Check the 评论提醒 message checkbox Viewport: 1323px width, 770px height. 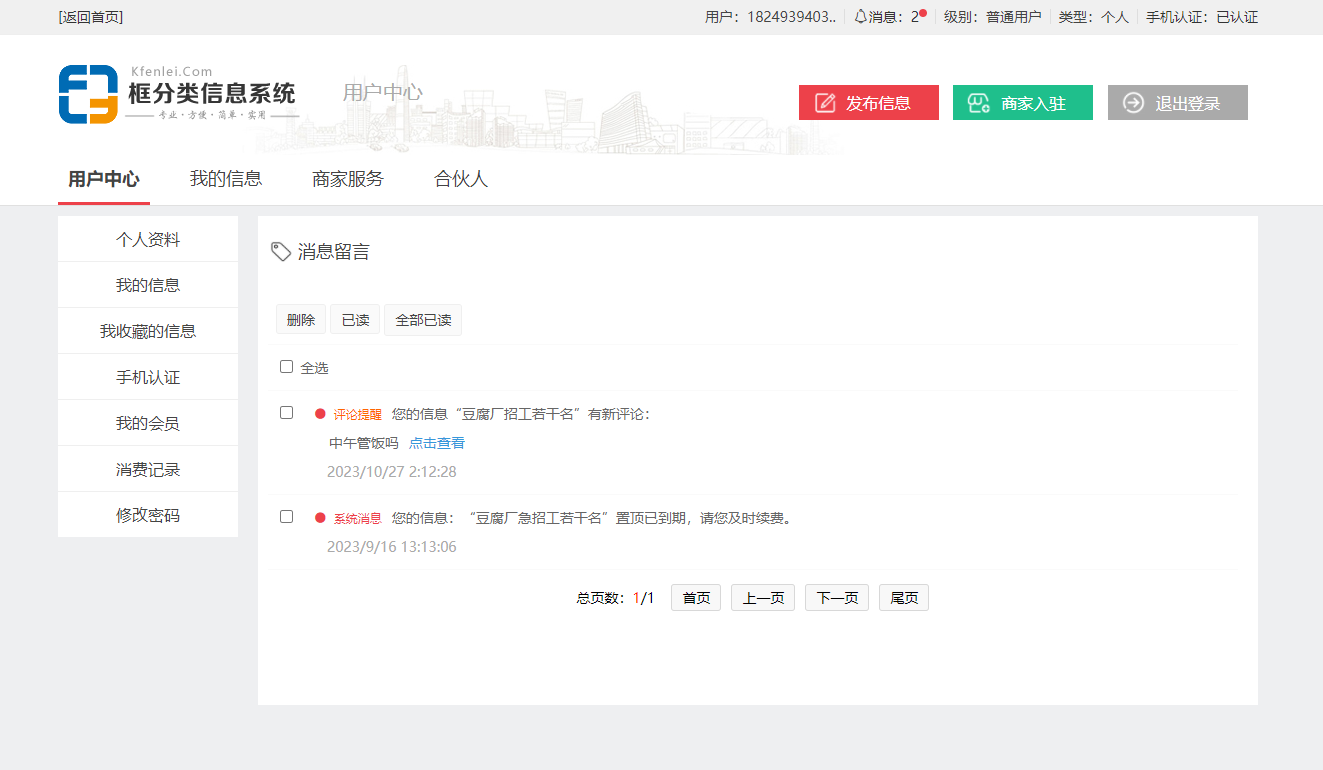coord(287,413)
